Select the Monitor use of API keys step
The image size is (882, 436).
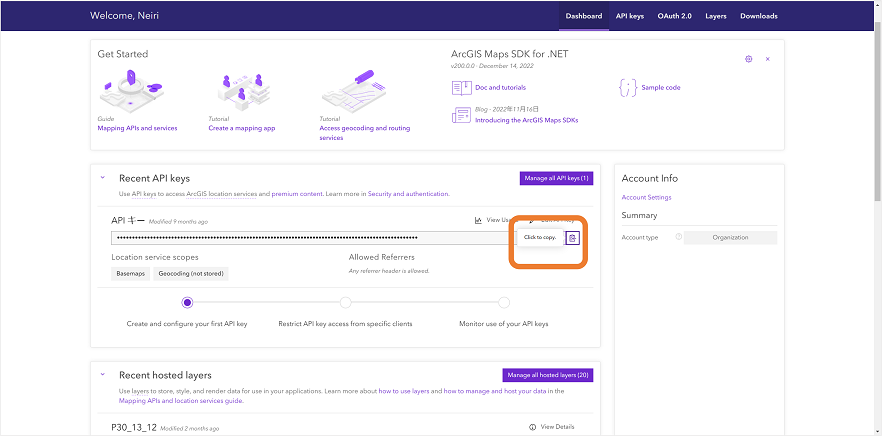click(x=504, y=303)
